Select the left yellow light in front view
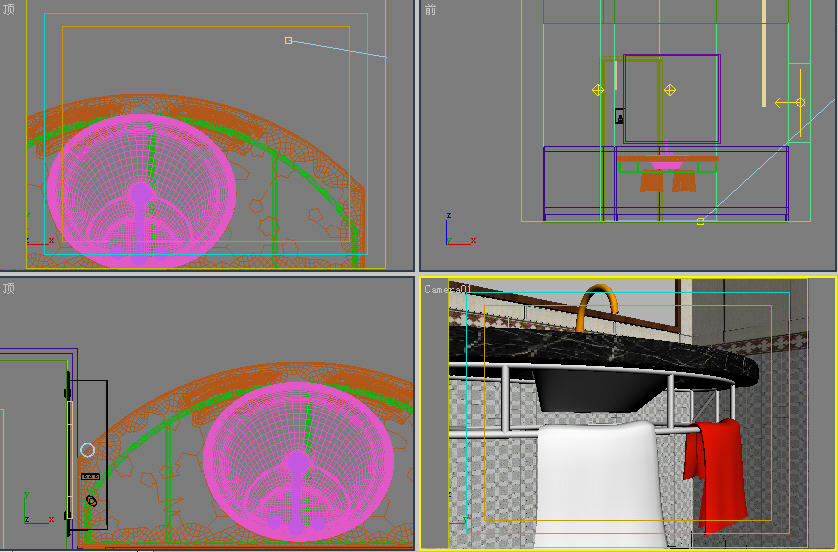This screenshot has width=838, height=552. point(598,90)
